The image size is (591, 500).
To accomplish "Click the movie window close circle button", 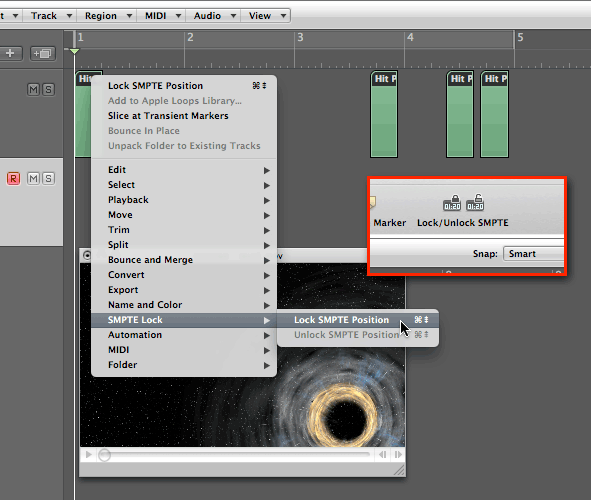I will pos(87,255).
